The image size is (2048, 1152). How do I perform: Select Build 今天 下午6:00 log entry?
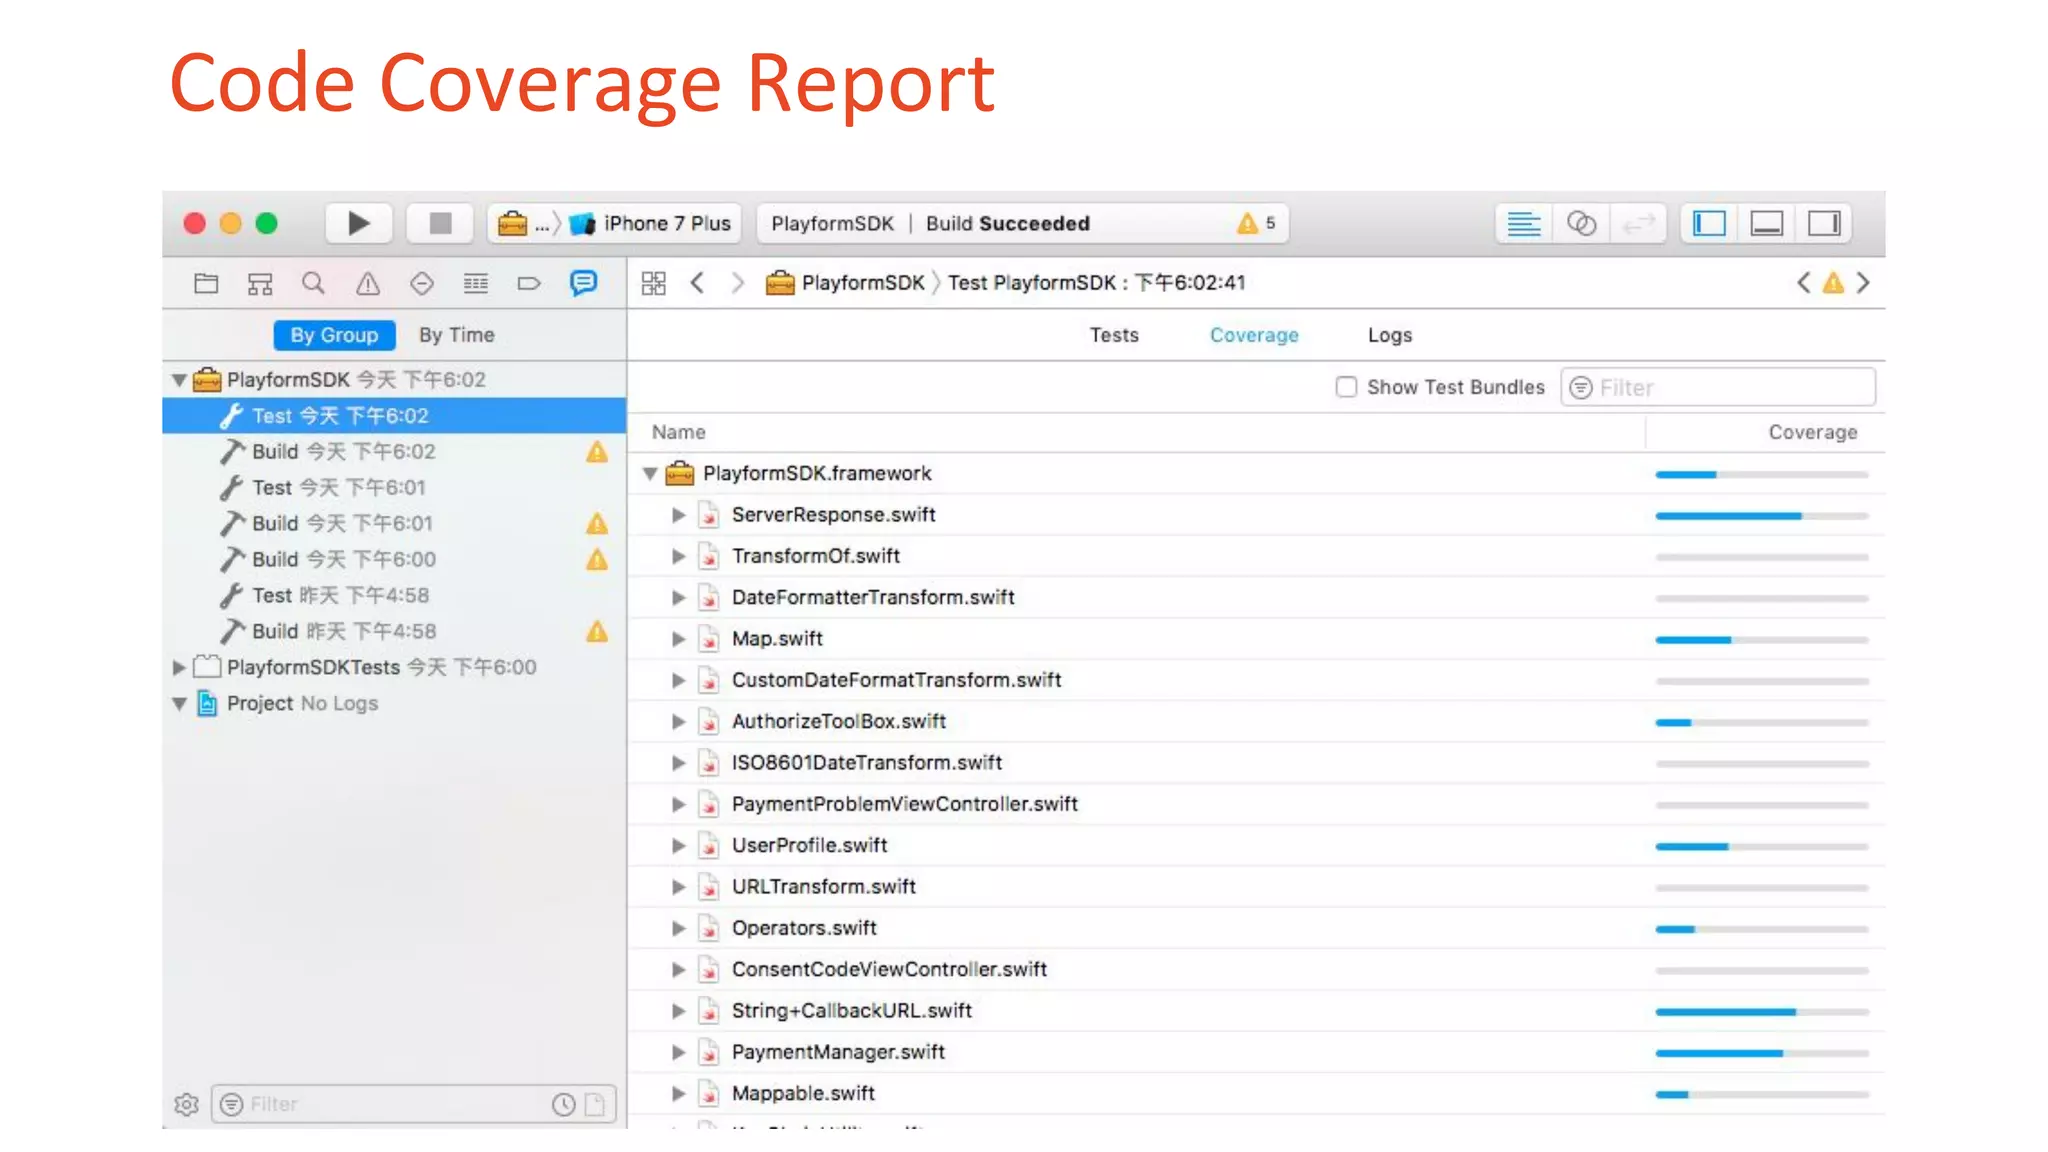394,559
